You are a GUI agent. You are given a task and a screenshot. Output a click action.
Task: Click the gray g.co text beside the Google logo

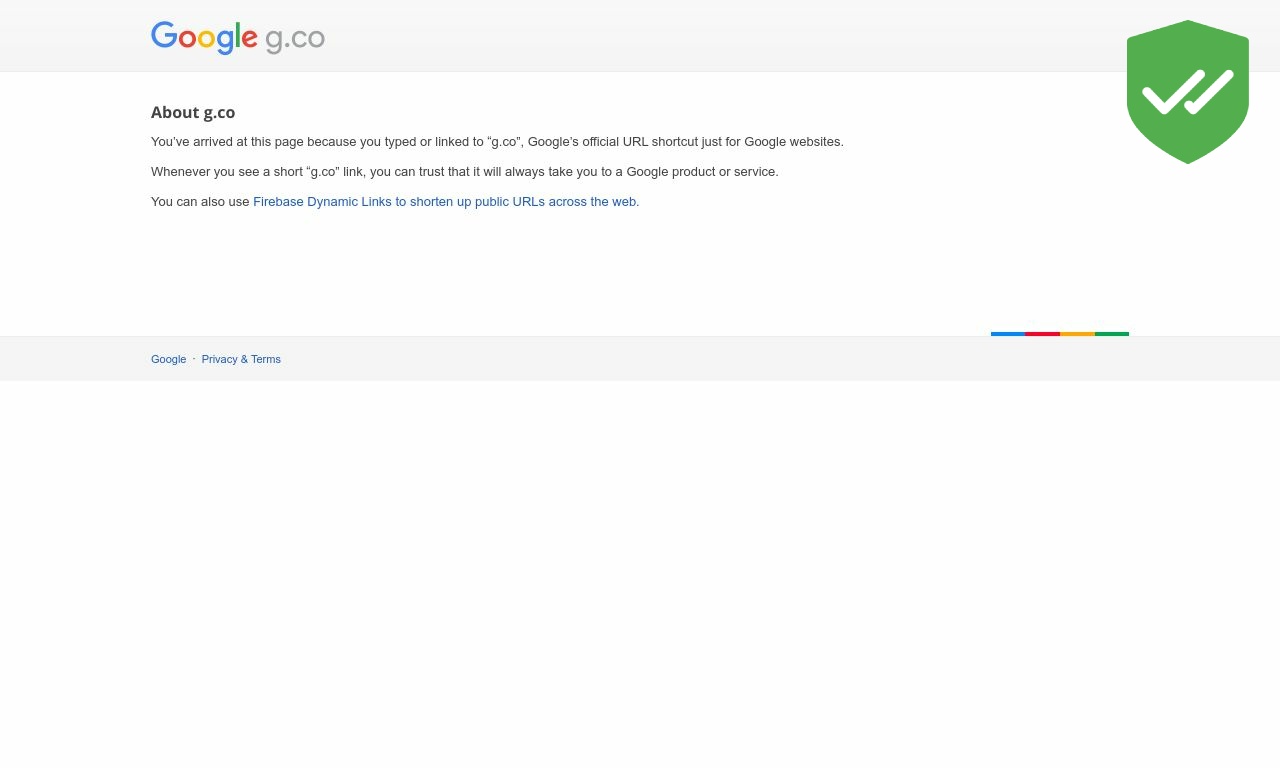click(295, 40)
